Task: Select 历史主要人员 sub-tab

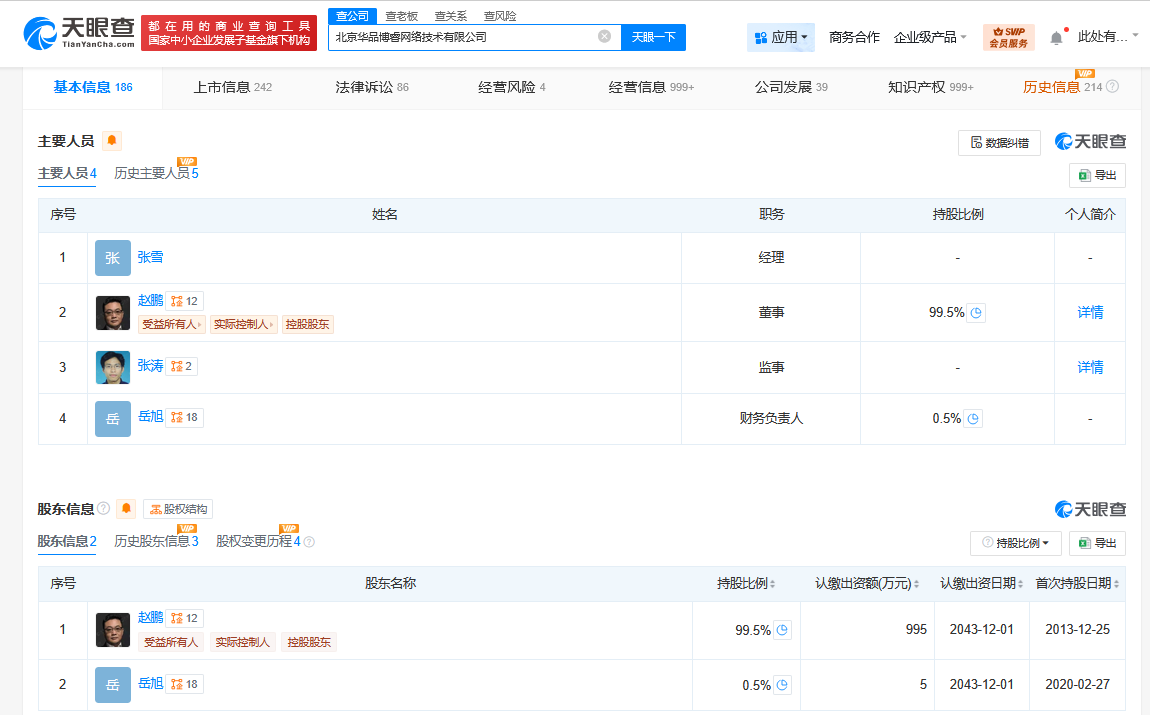Action: (x=155, y=174)
